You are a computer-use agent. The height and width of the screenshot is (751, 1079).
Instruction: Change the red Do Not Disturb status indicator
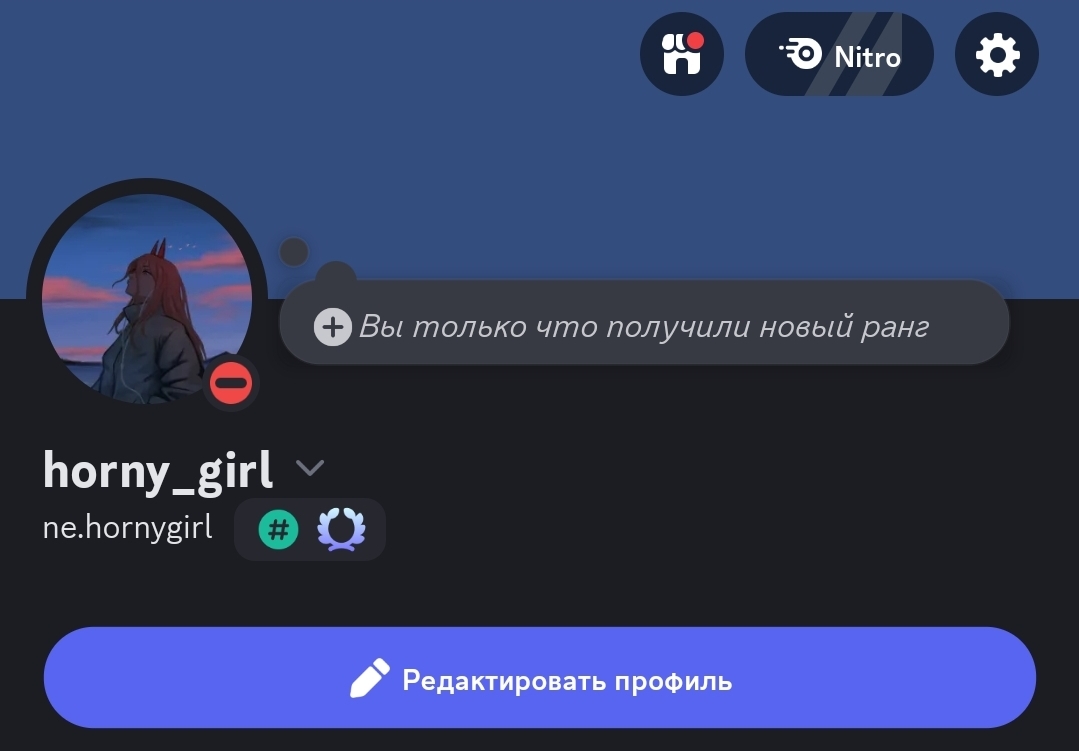coord(231,383)
